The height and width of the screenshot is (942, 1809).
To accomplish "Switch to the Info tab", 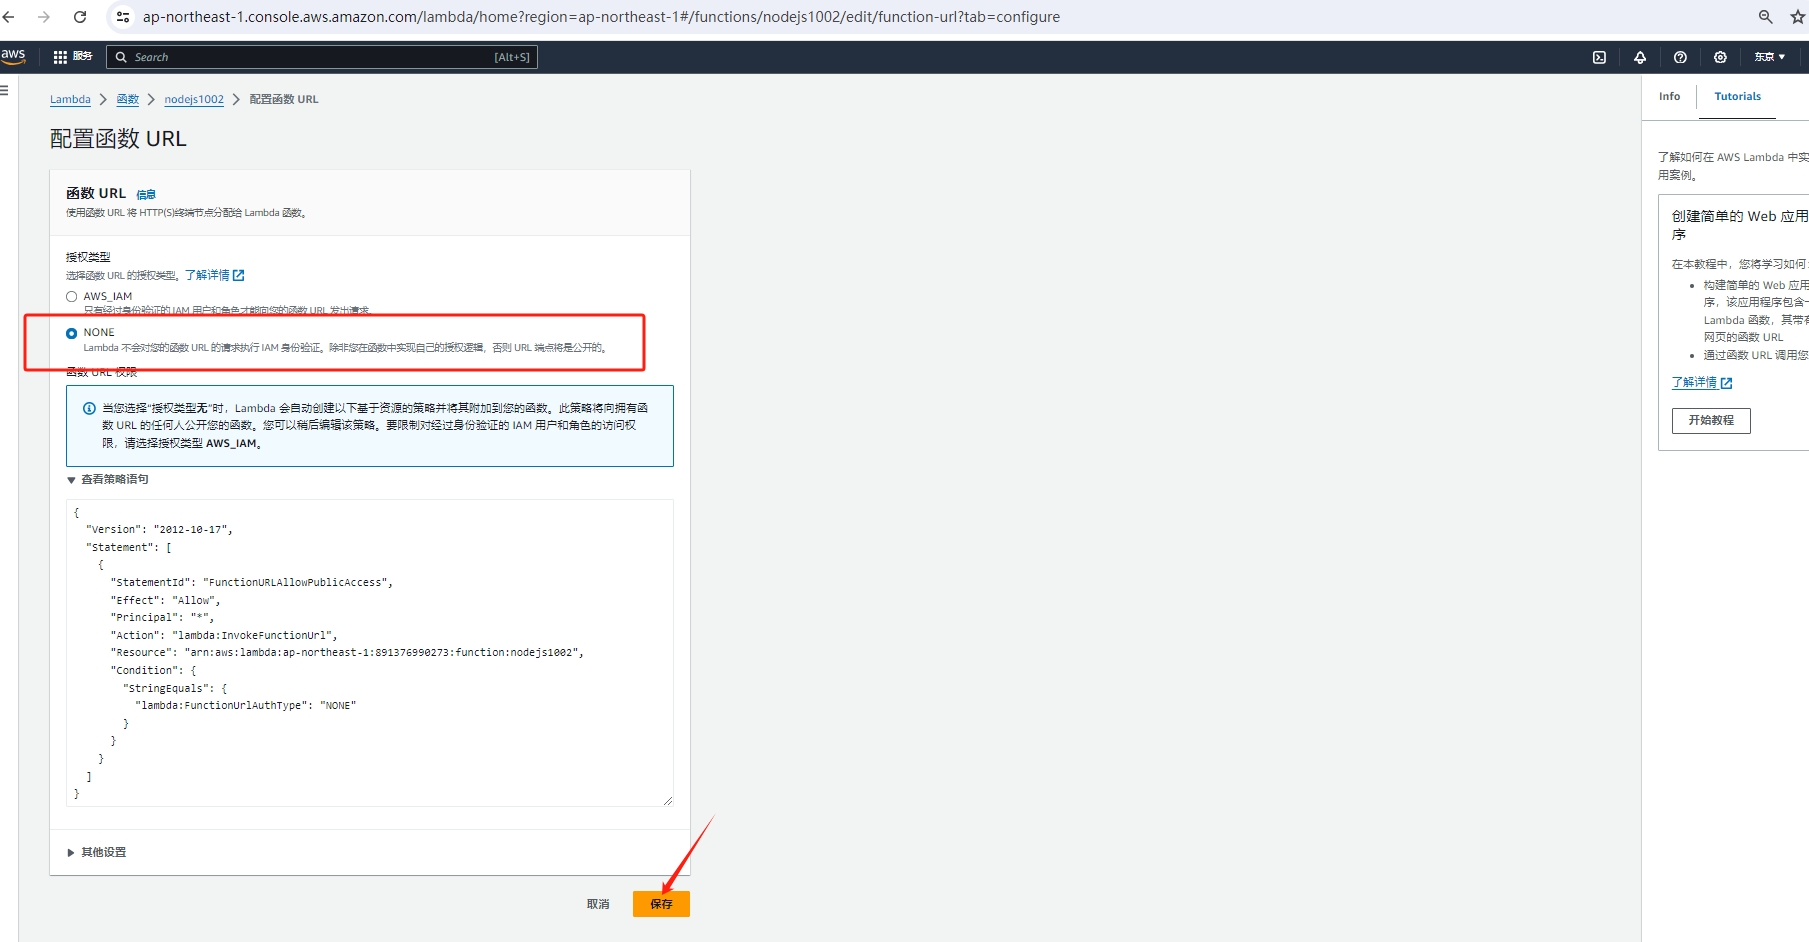I will point(1669,96).
